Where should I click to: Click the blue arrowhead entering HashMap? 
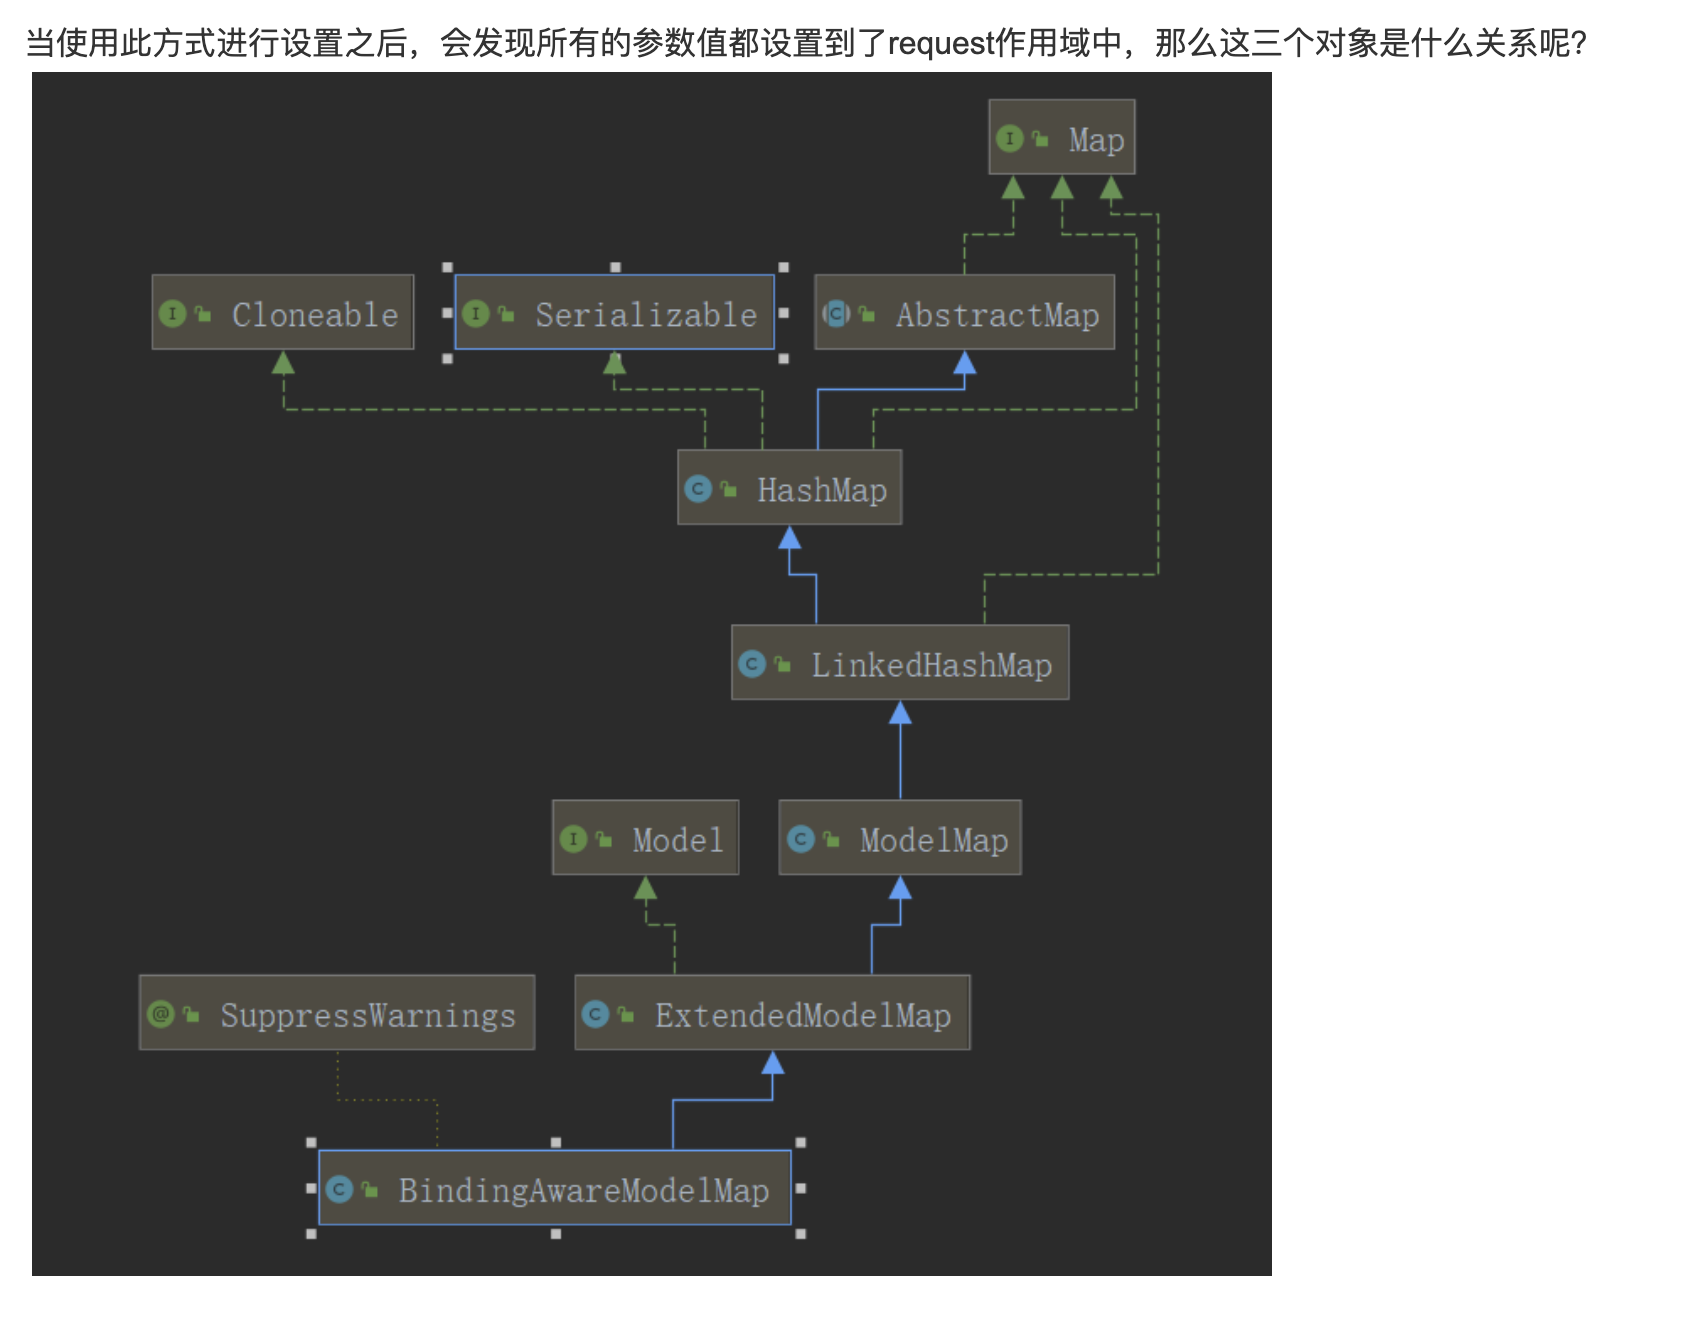[790, 537]
